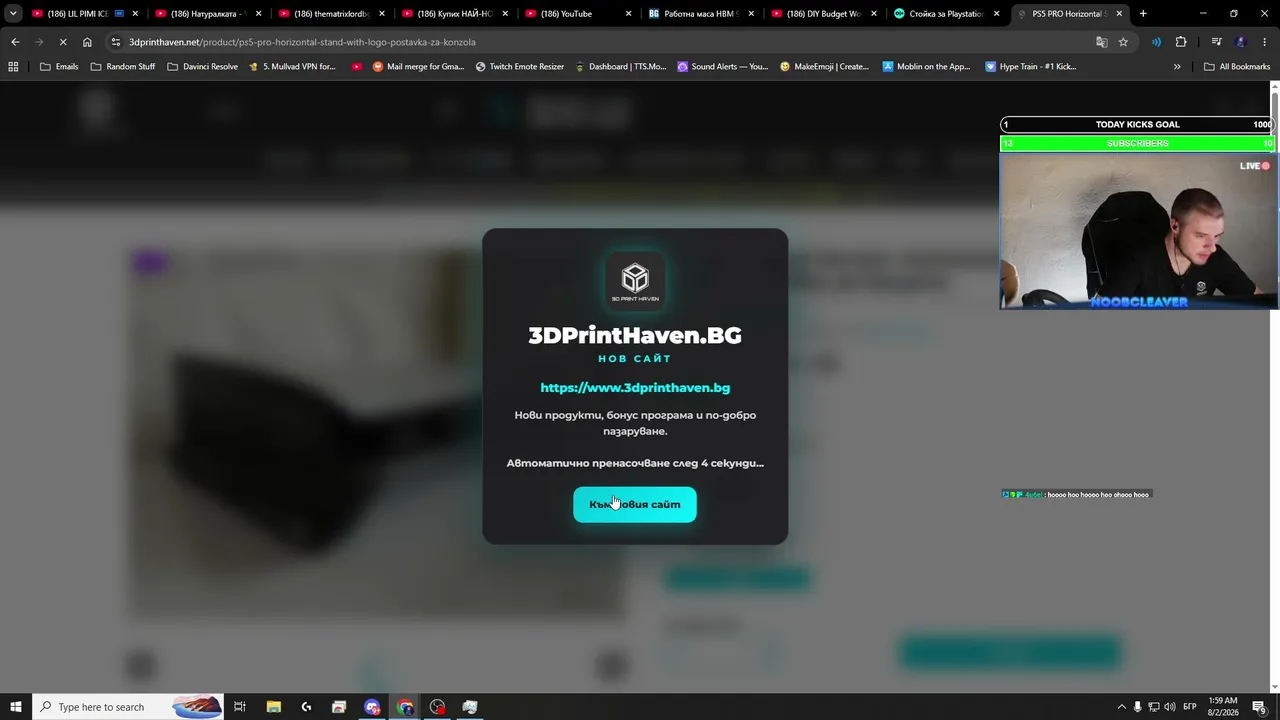Image resolution: width=1280 pixels, height=720 pixels.
Task: Open the Windows Start menu
Action: click(x=16, y=707)
